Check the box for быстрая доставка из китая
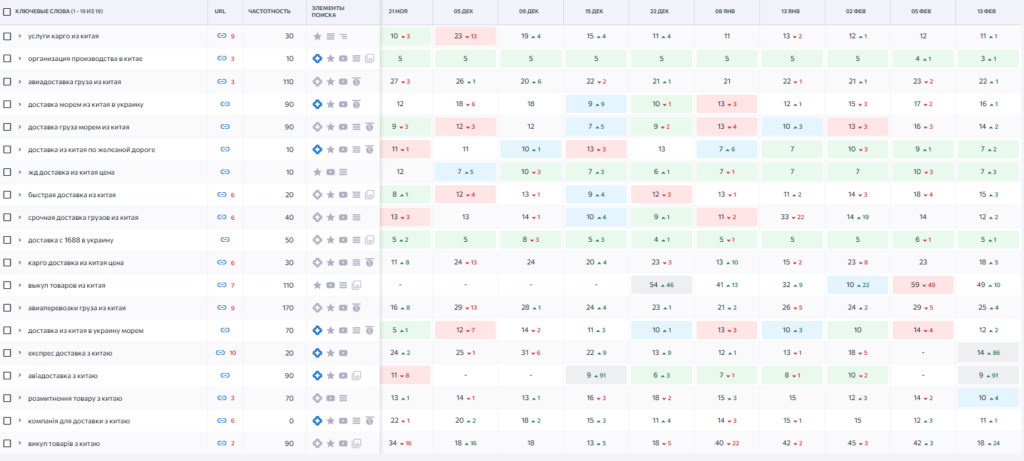 (x=7, y=195)
